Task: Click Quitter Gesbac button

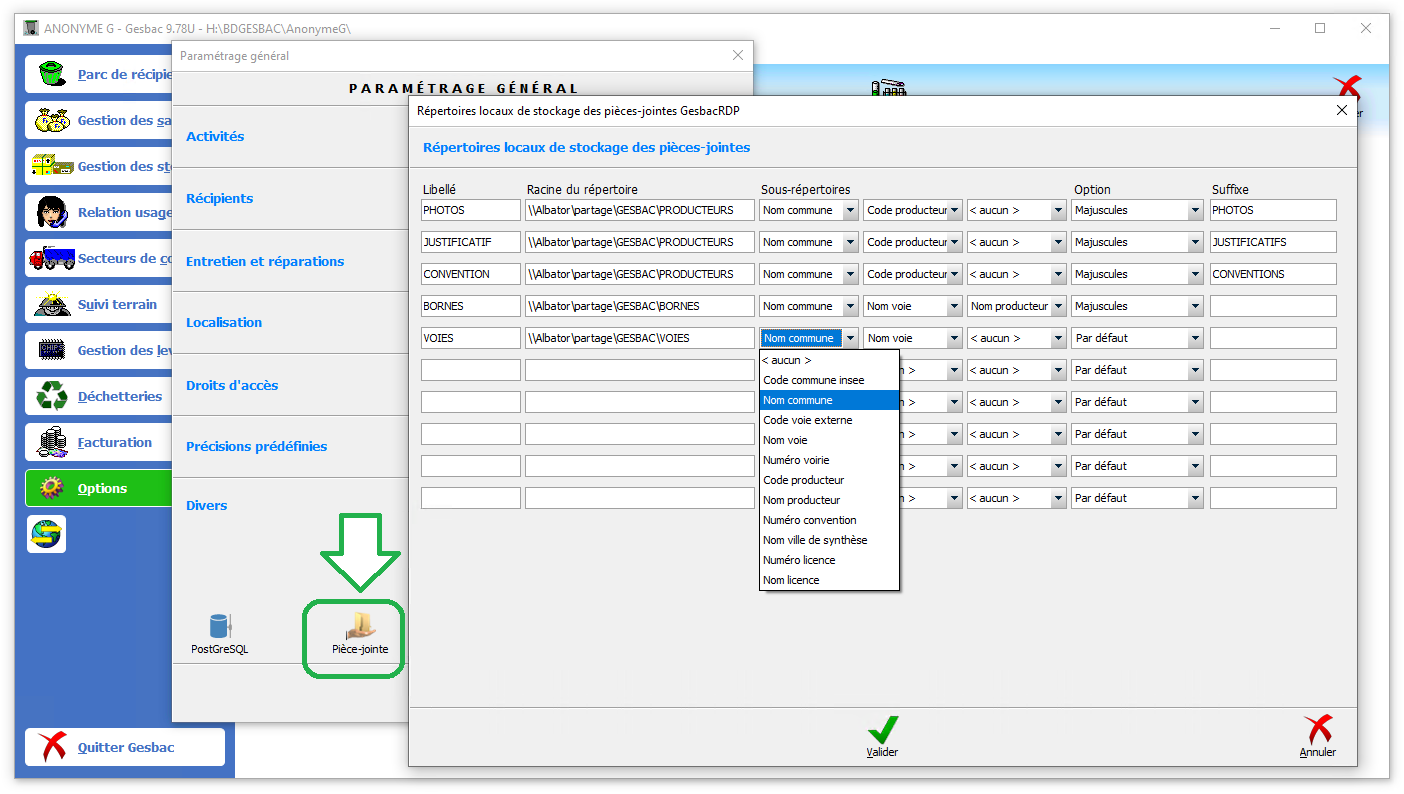Action: (x=125, y=747)
